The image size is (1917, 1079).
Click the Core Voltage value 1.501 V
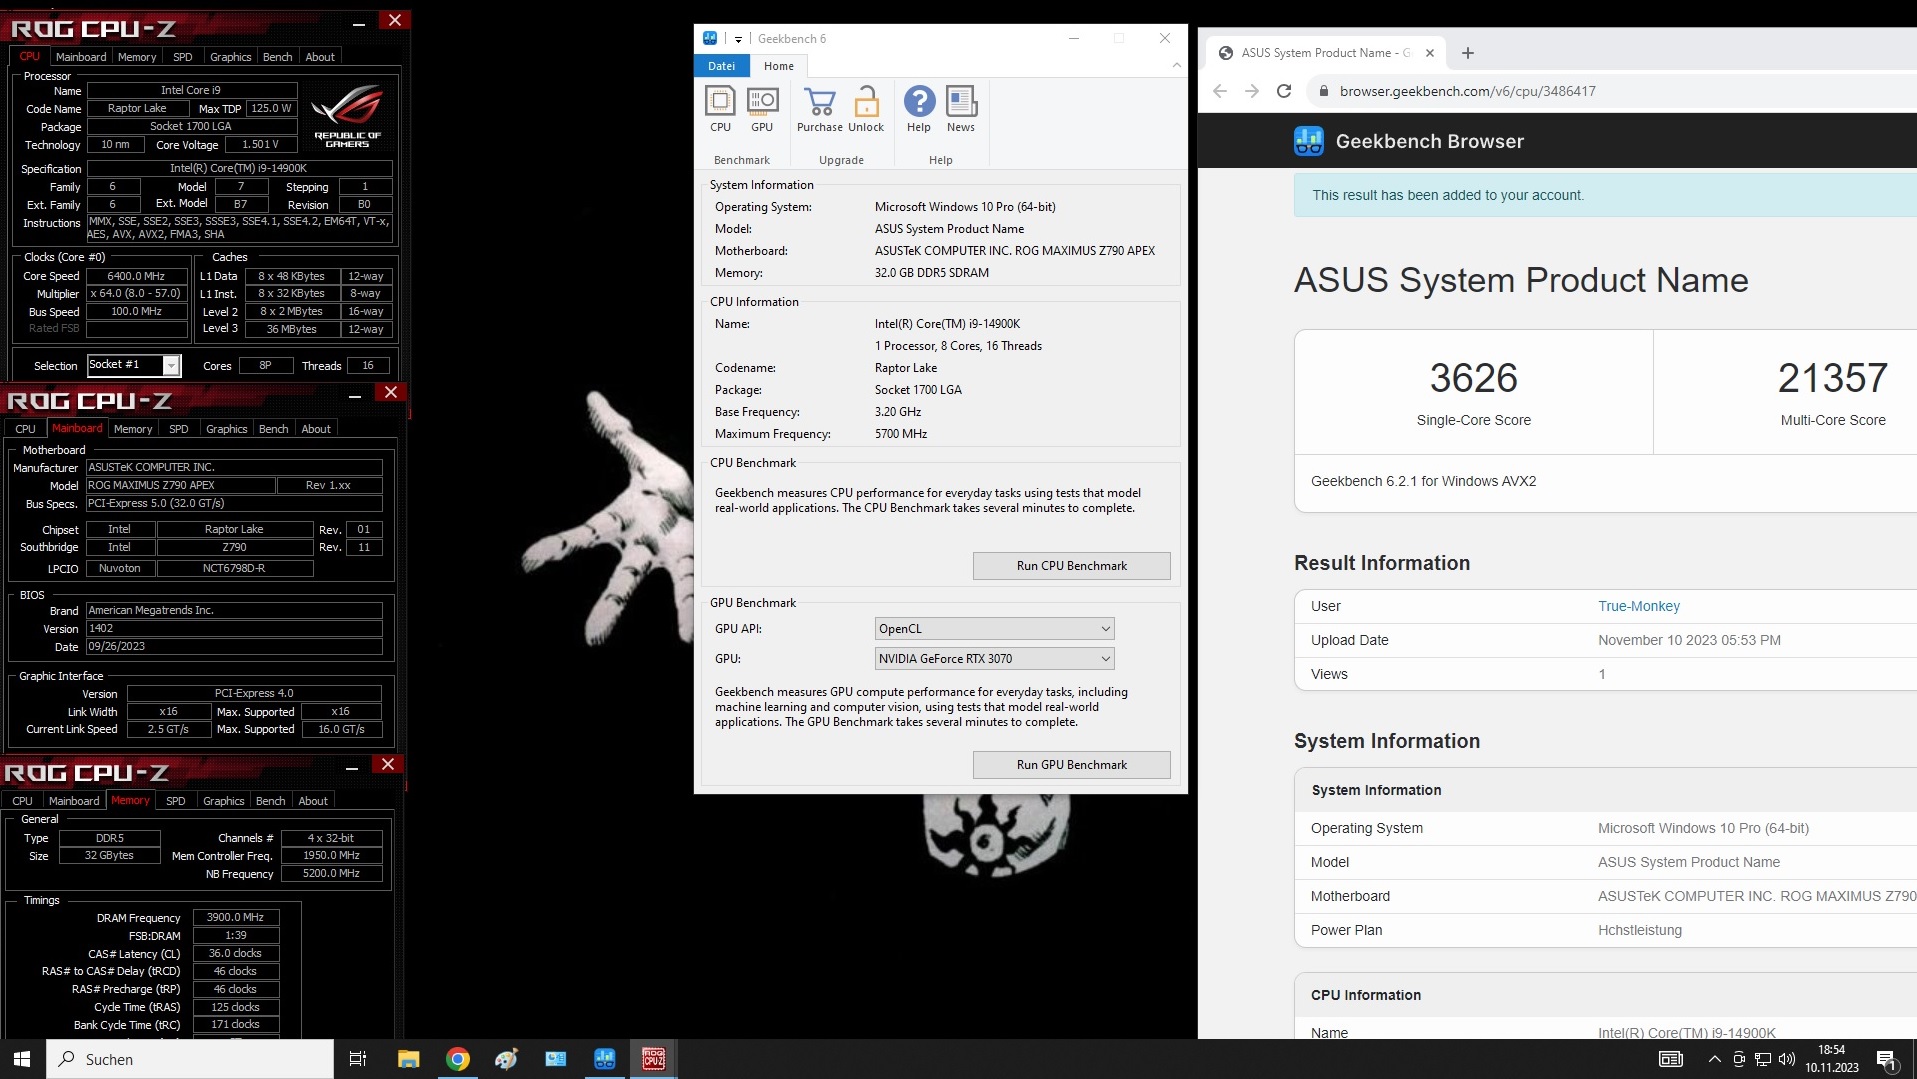[x=261, y=144]
